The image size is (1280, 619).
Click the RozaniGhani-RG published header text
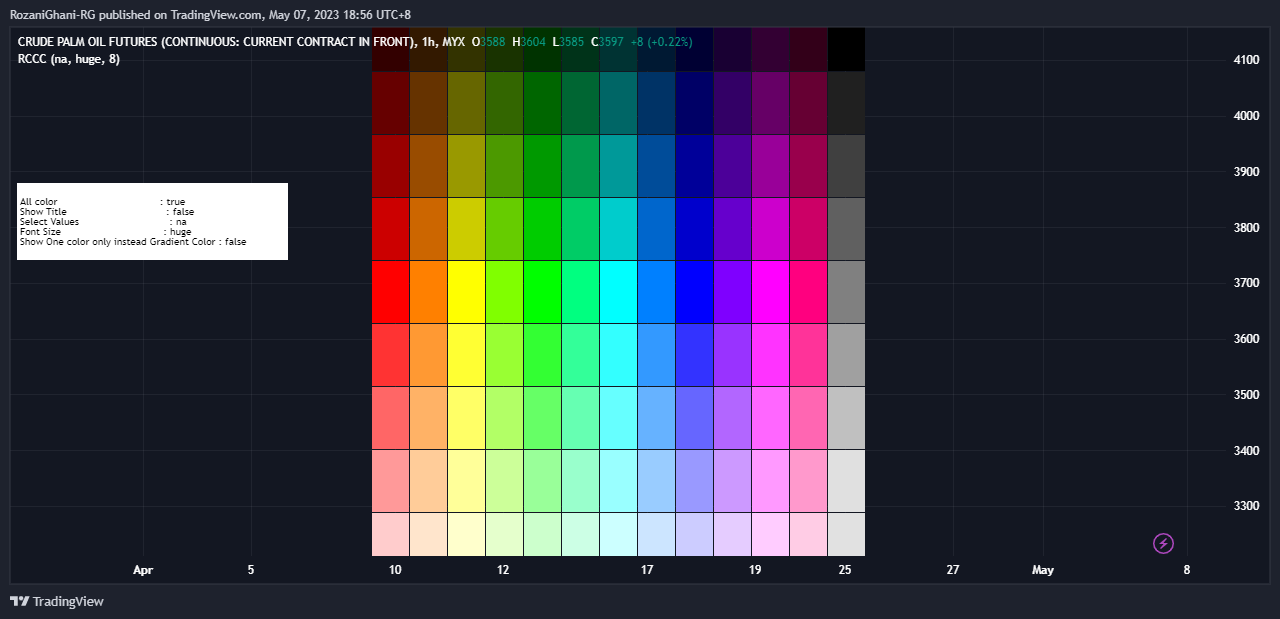pos(210,15)
